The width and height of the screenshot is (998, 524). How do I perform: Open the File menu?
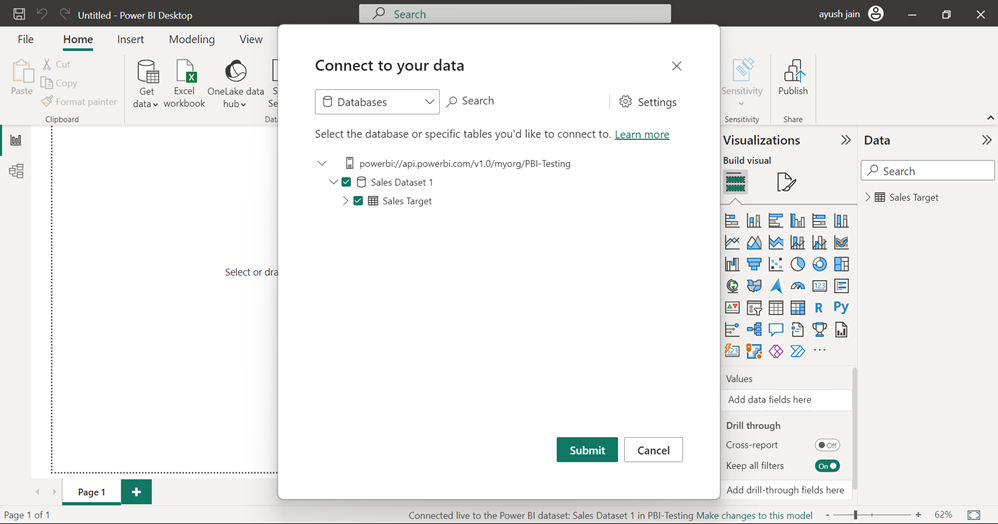25,39
